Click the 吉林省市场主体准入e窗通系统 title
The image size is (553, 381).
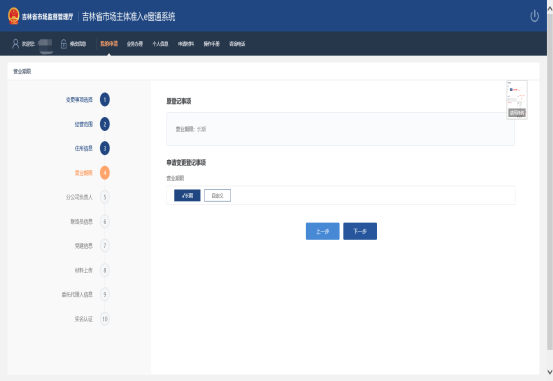(x=129, y=17)
